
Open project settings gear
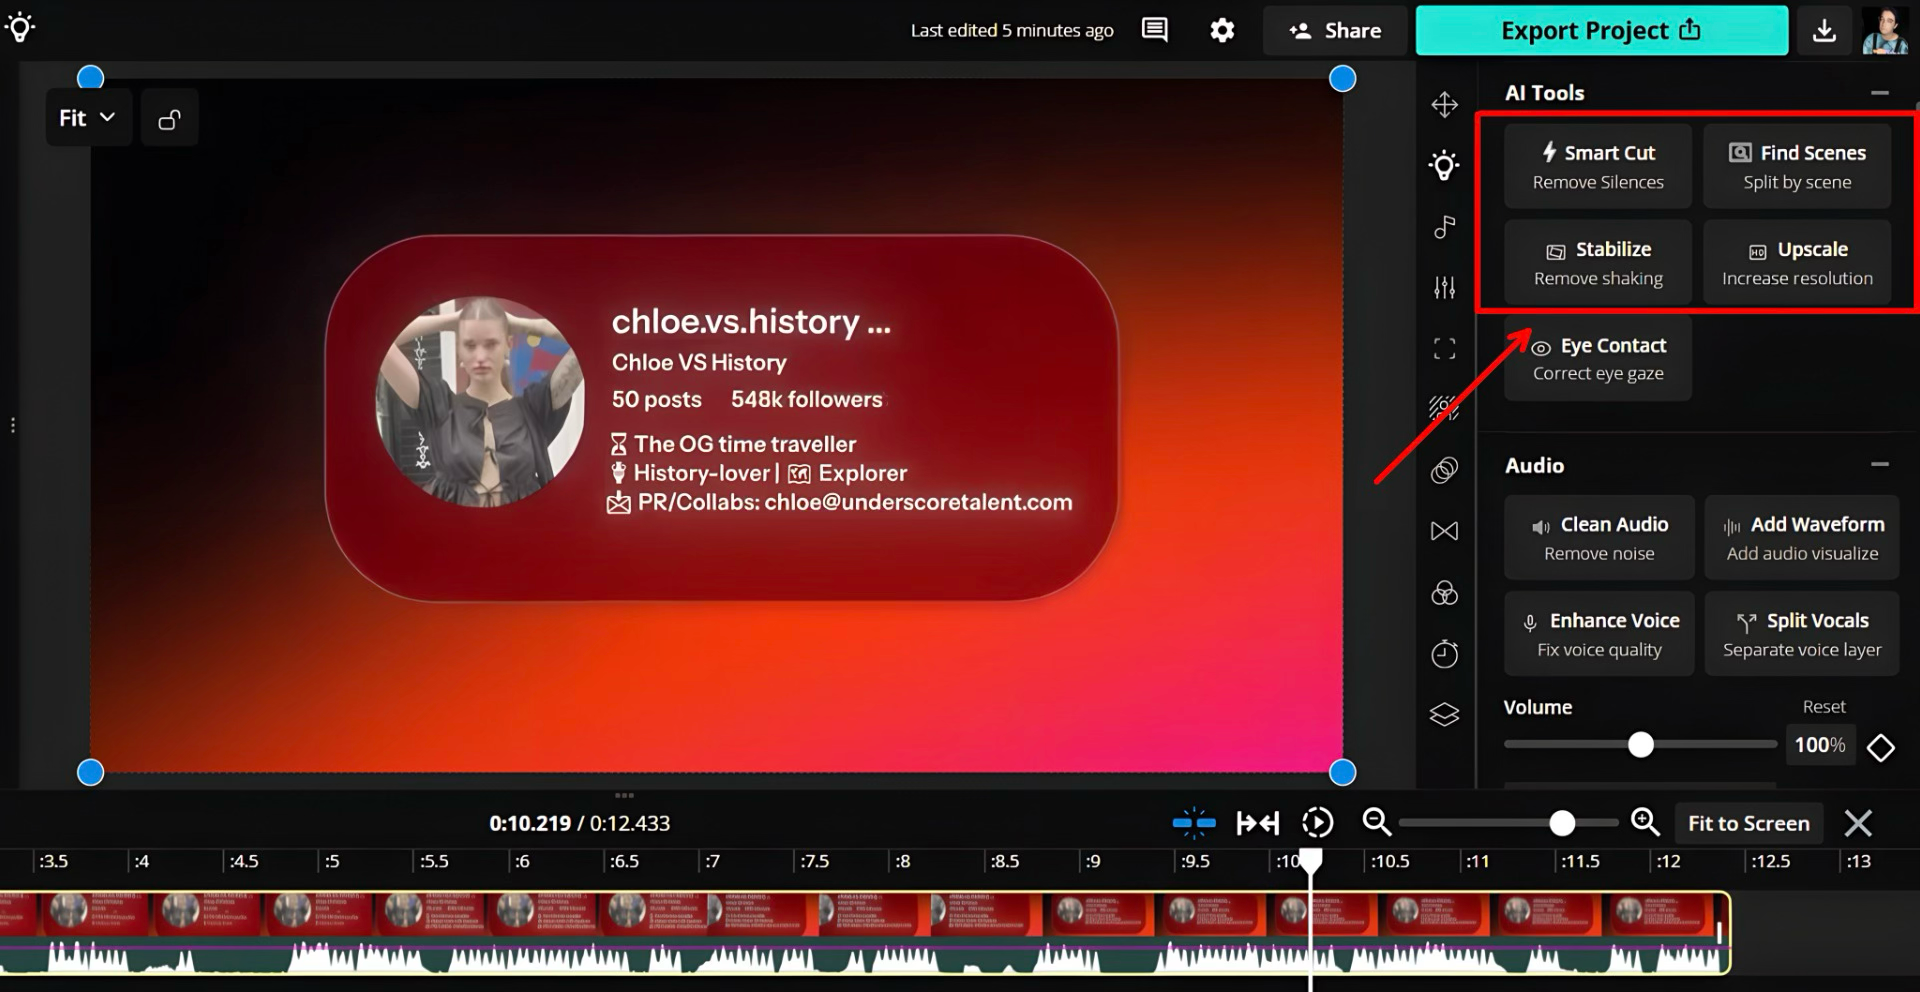[x=1222, y=31]
